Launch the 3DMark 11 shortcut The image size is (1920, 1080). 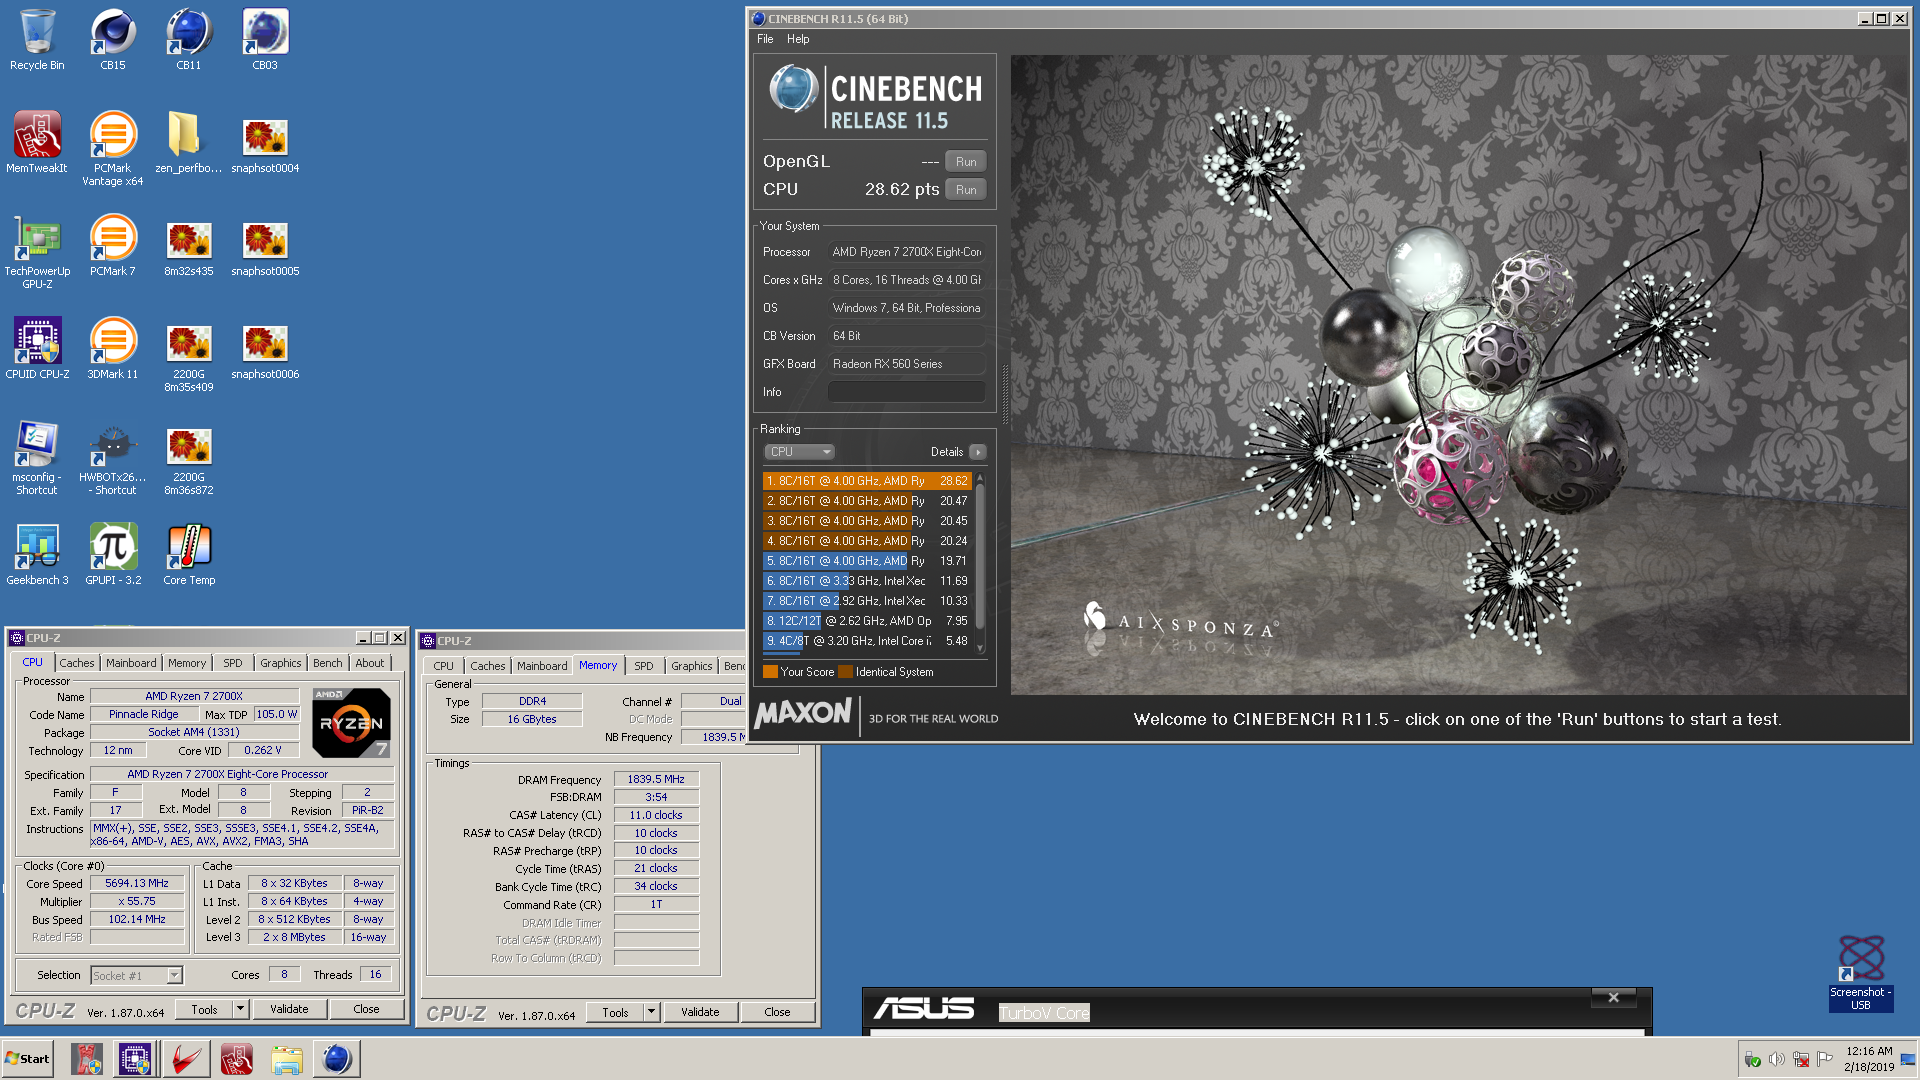(x=113, y=348)
